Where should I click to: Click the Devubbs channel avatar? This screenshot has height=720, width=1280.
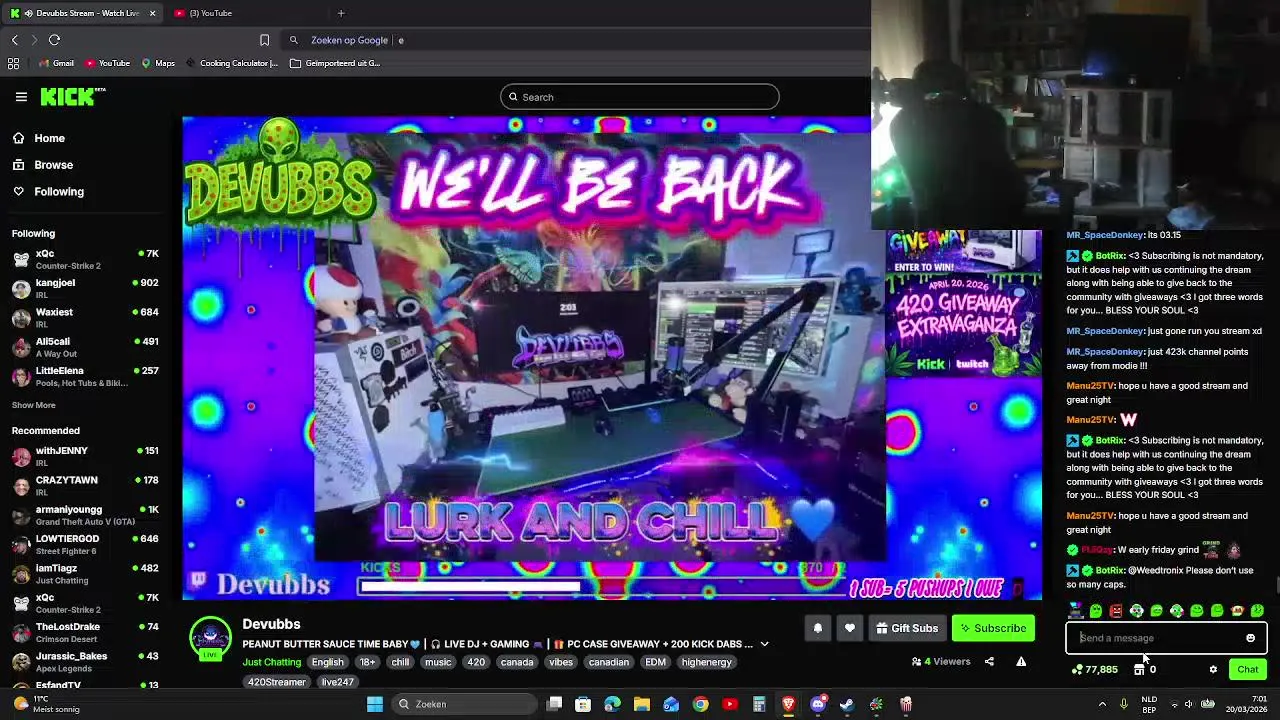click(210, 638)
